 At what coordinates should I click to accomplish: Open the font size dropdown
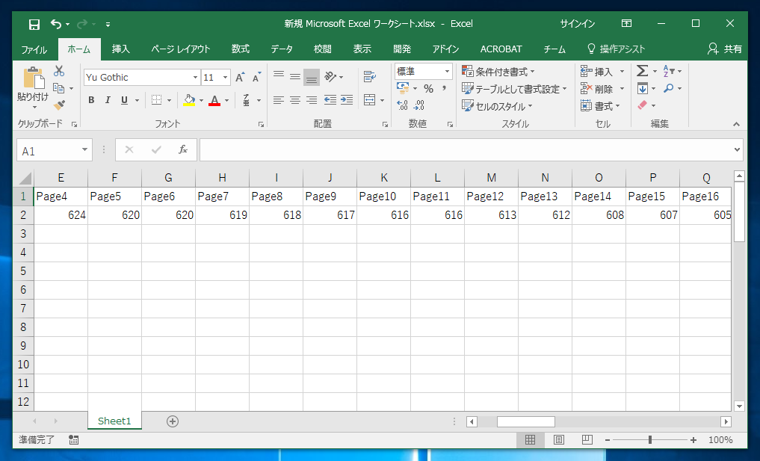[225, 78]
